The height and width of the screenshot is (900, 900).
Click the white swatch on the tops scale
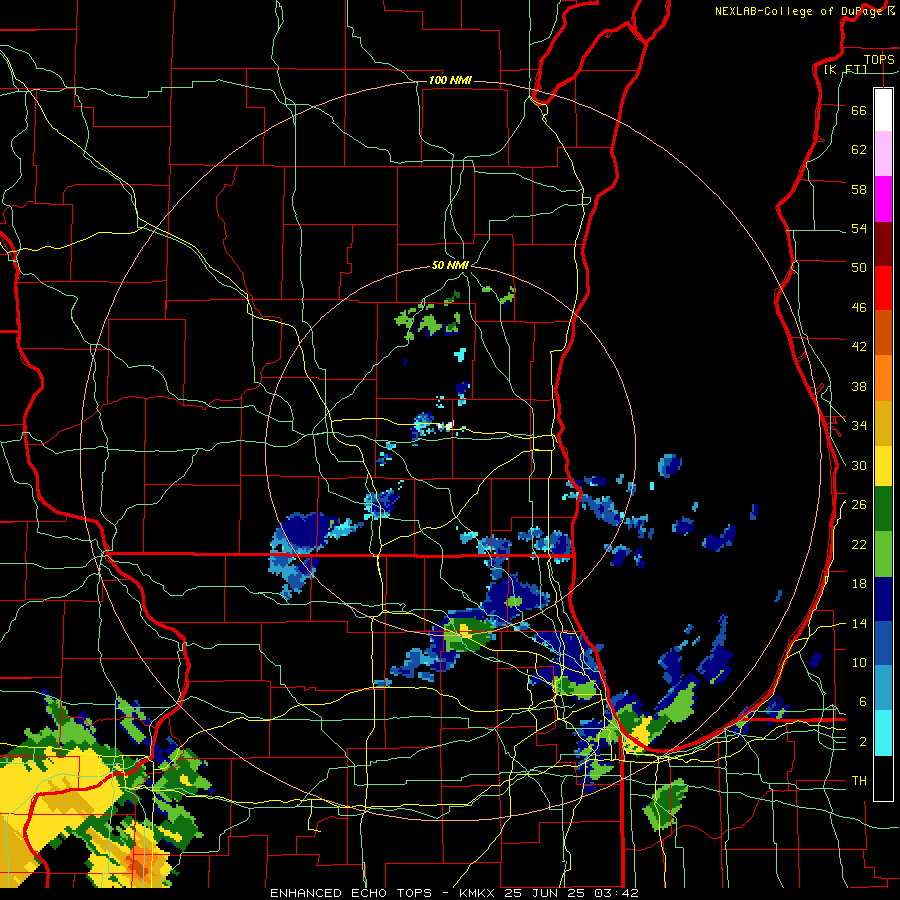point(883,110)
